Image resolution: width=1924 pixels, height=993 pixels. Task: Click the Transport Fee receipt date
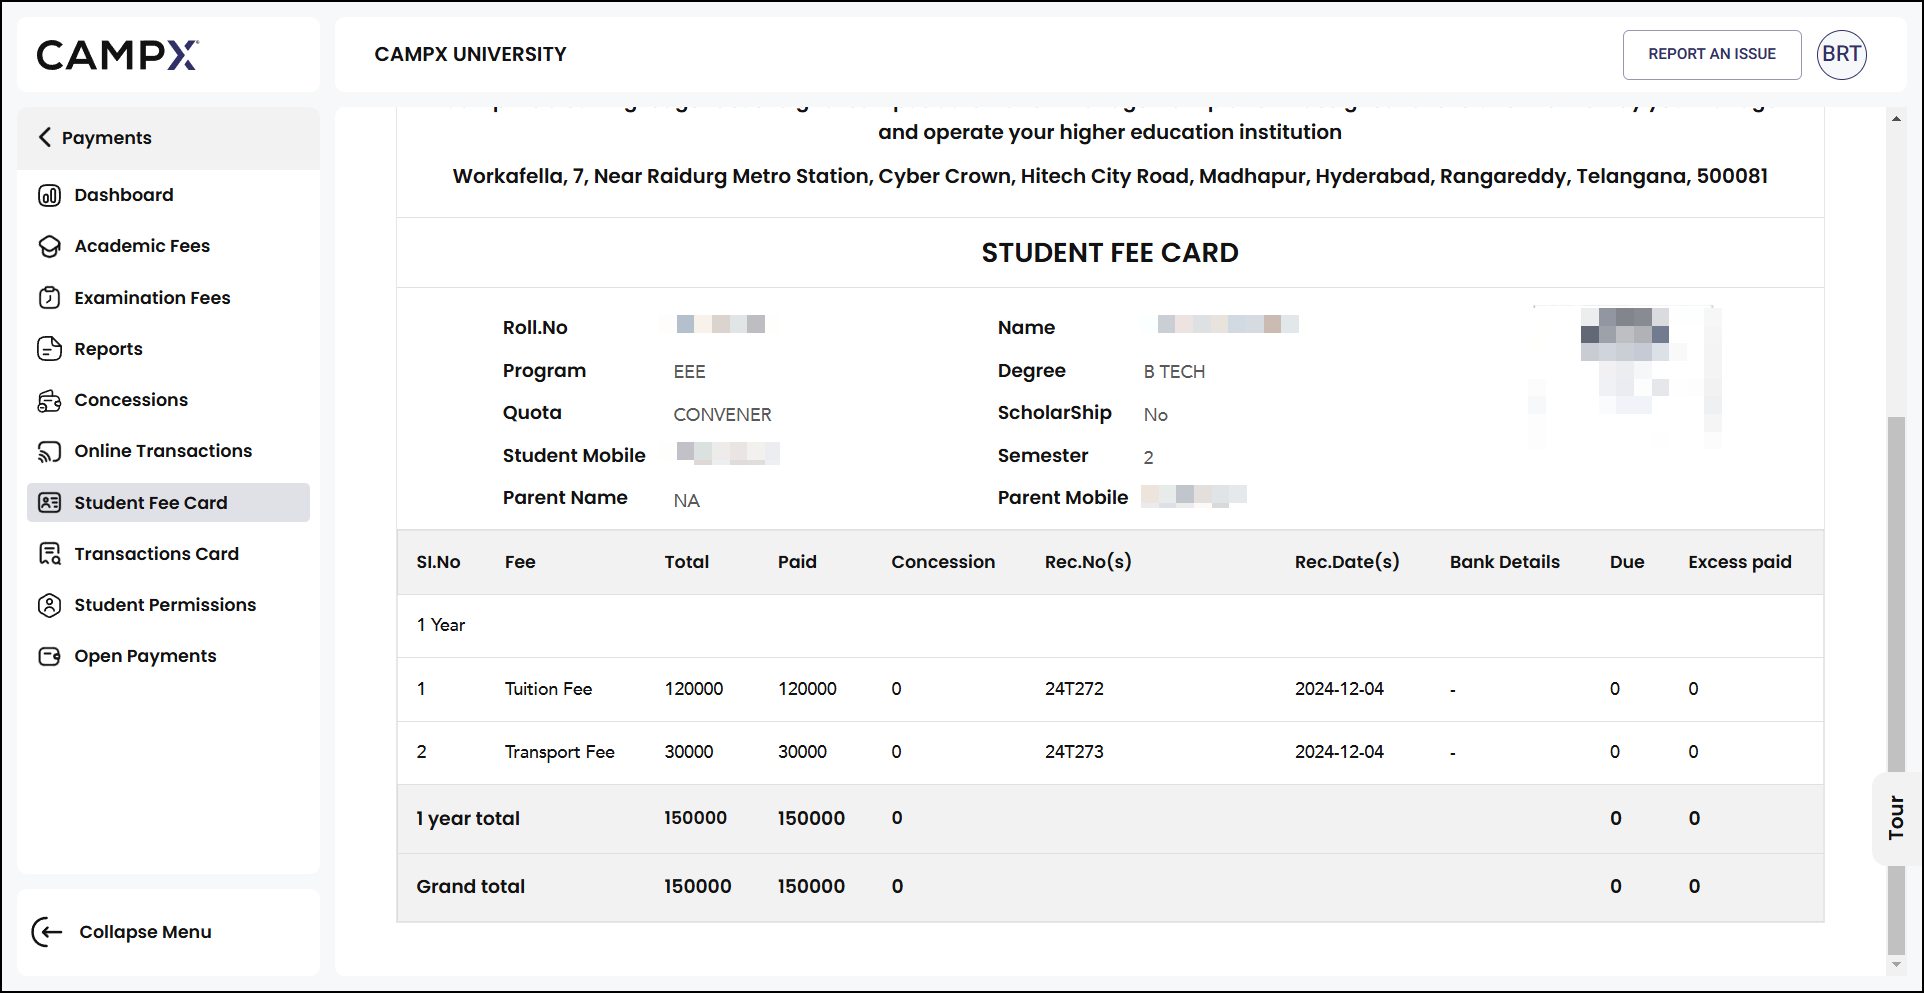pyautogui.click(x=1339, y=752)
